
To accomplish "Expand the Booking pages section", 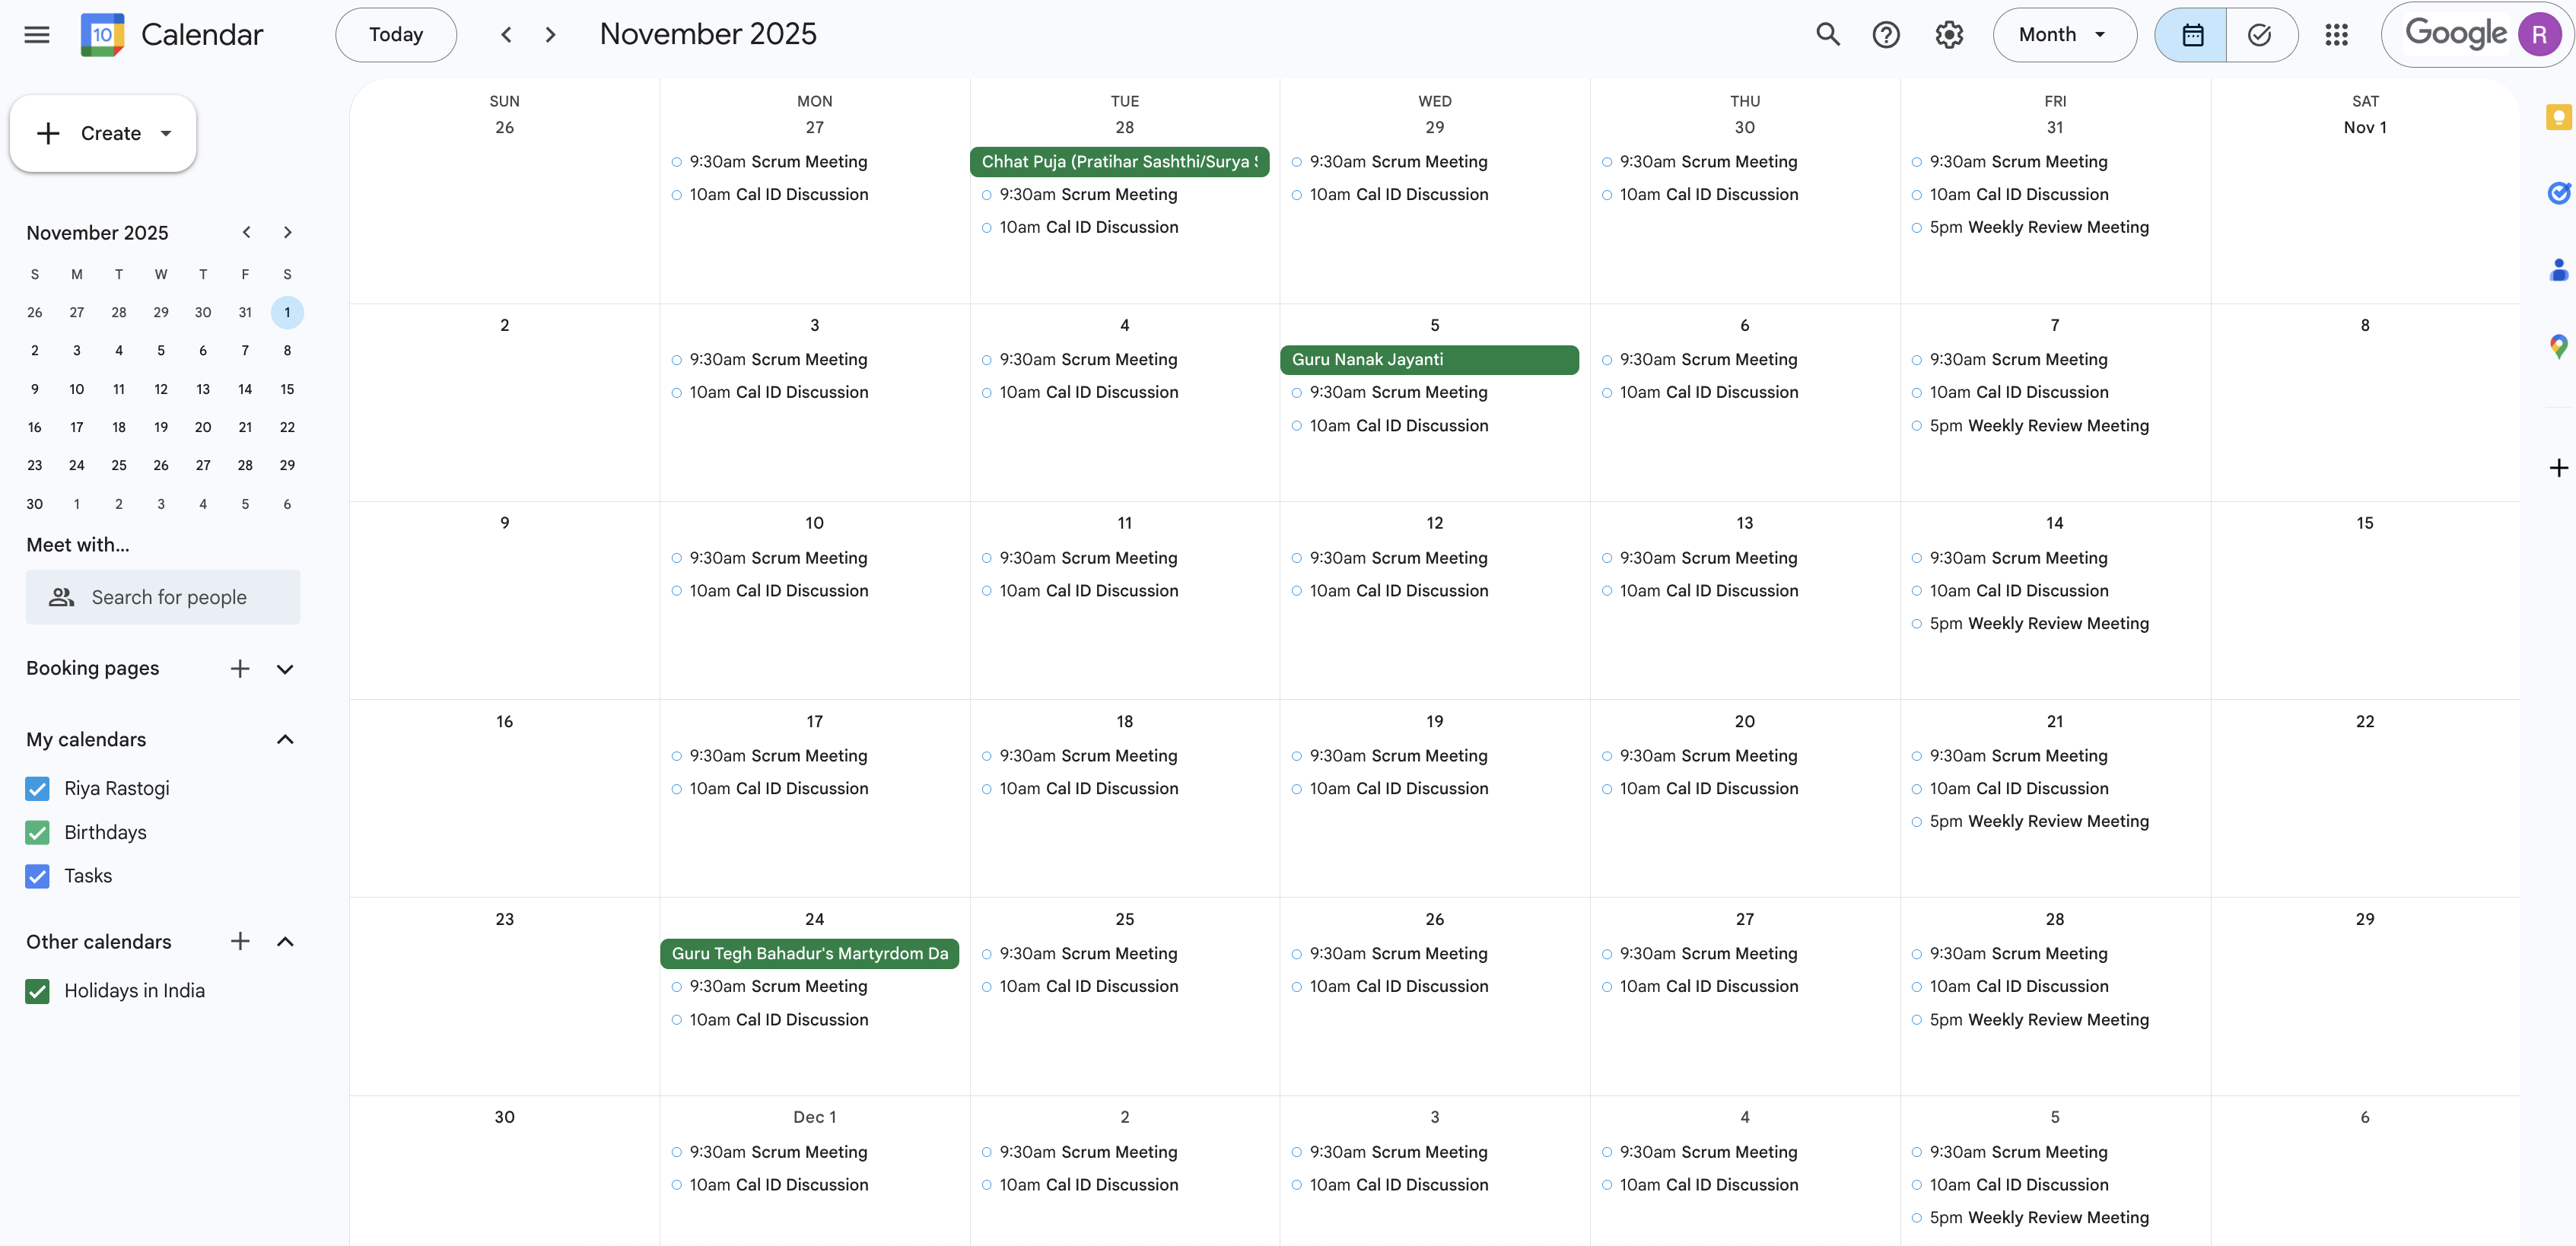I will (x=285, y=669).
